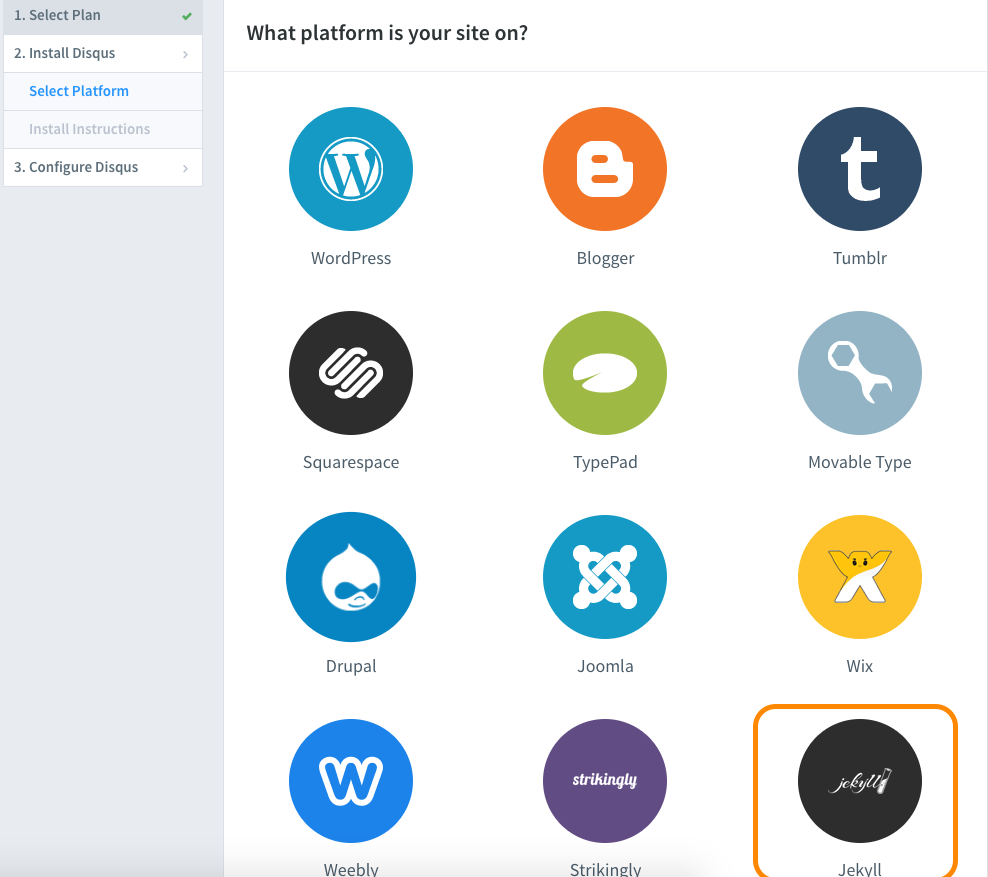Choose the Movable Type wrench icon
This screenshot has height=877, width=988.
click(859, 372)
